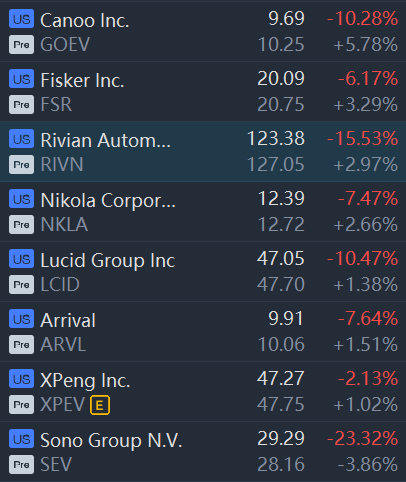This screenshot has height=482, width=406.
Task: Click the US badge beside Fisker Inc.
Action: (x=21, y=80)
